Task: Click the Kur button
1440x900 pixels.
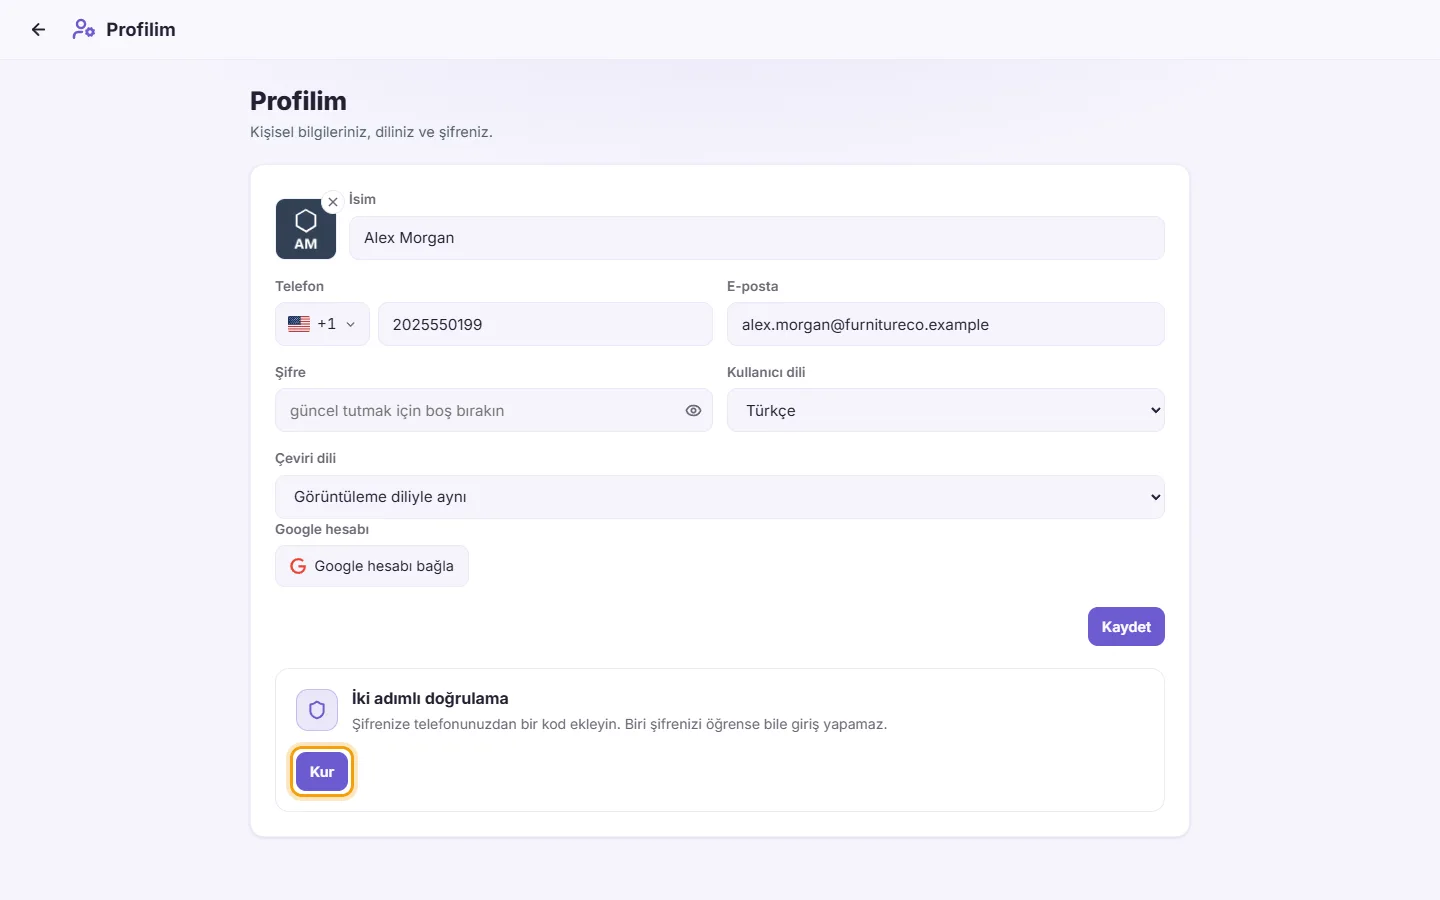Action: coord(322,772)
